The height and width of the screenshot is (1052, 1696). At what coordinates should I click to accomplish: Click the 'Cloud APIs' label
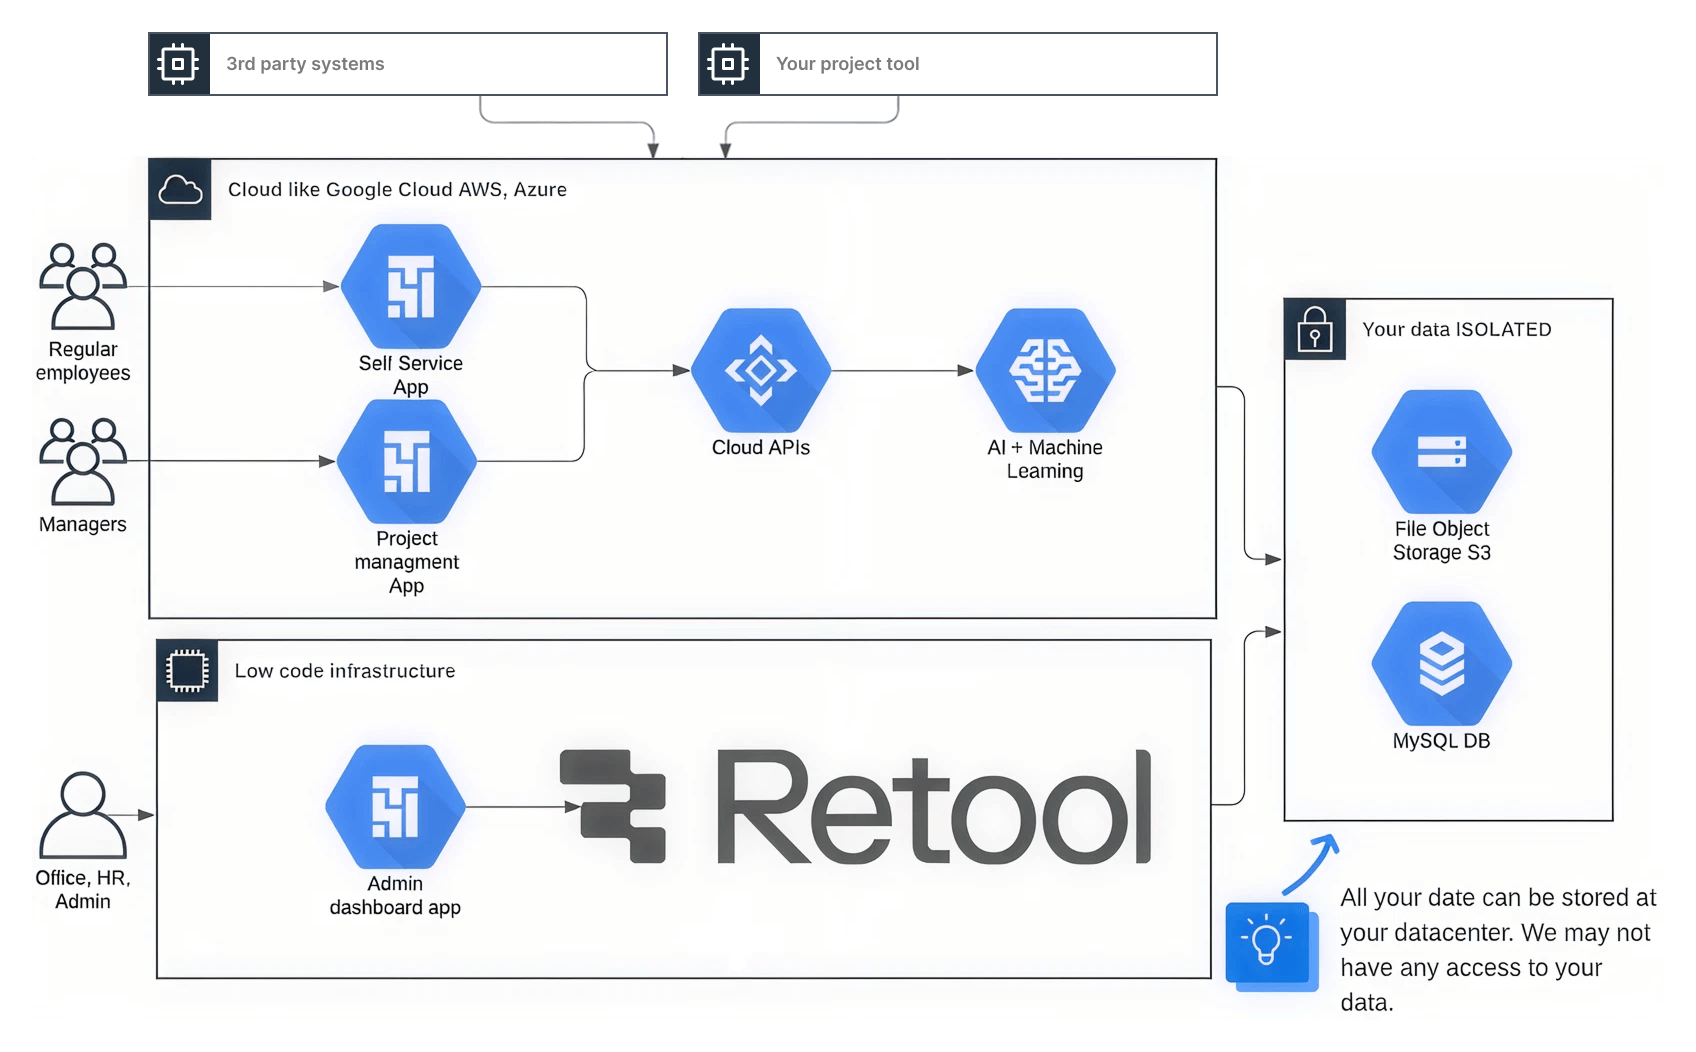pos(761,447)
